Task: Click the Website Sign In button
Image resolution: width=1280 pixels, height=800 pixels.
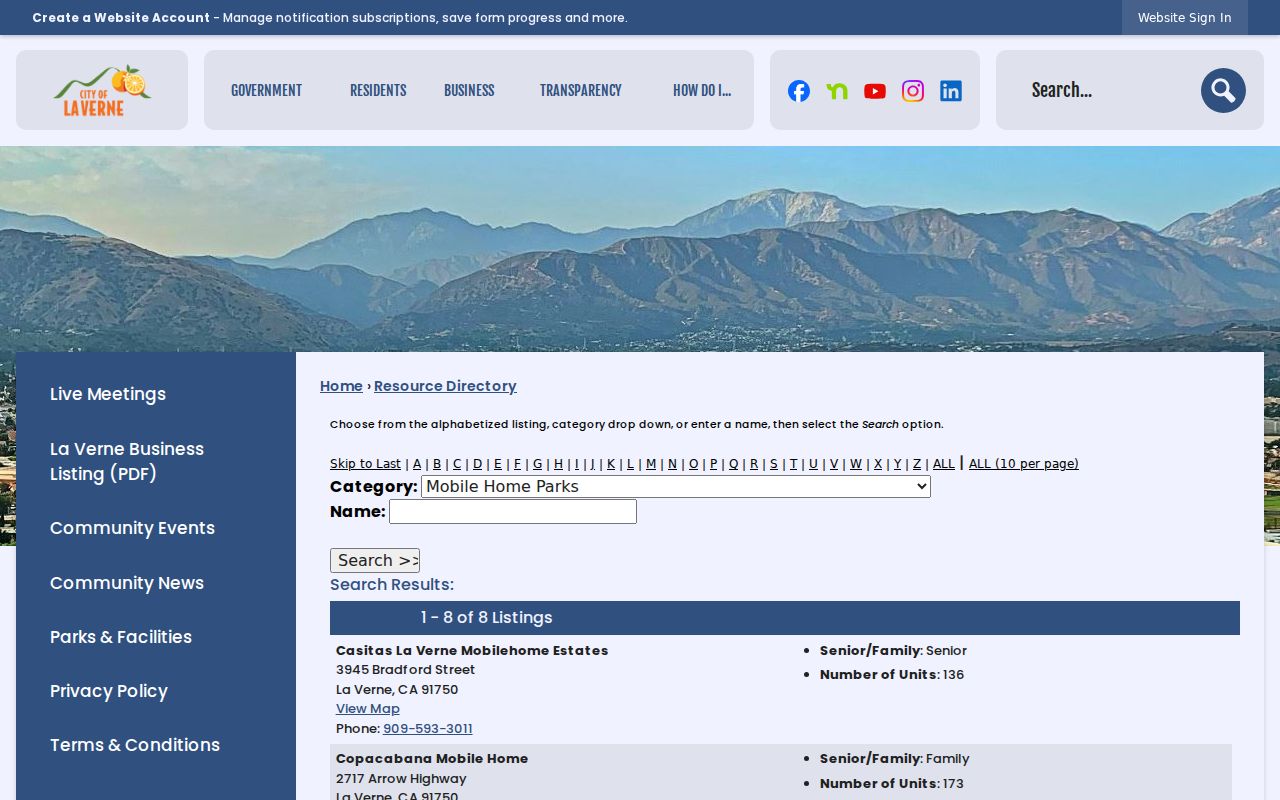Action: pyautogui.click(x=1185, y=17)
